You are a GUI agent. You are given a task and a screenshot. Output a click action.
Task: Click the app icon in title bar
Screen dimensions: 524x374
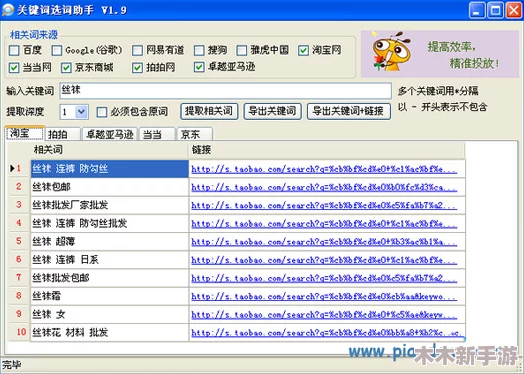coord(8,10)
